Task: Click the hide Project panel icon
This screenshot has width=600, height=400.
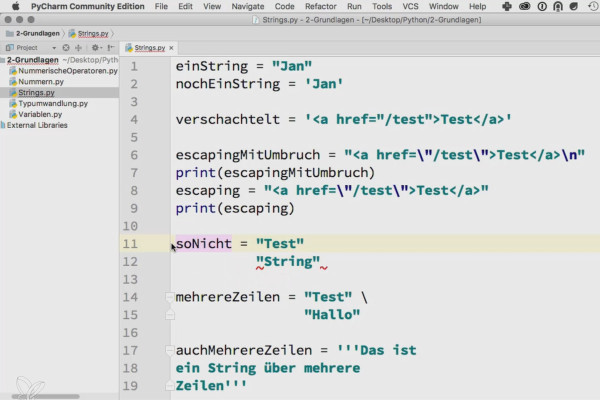Action: tap(111, 48)
